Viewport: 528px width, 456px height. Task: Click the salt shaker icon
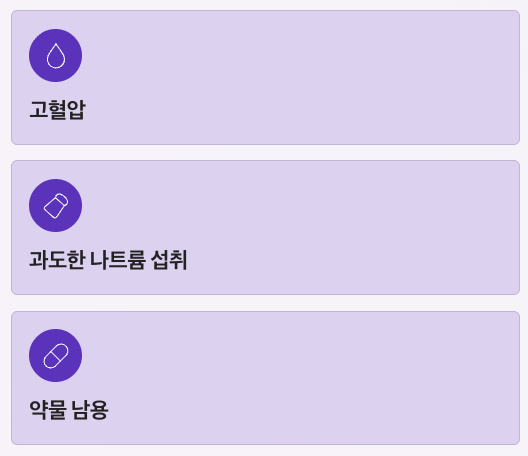pyautogui.click(x=56, y=205)
